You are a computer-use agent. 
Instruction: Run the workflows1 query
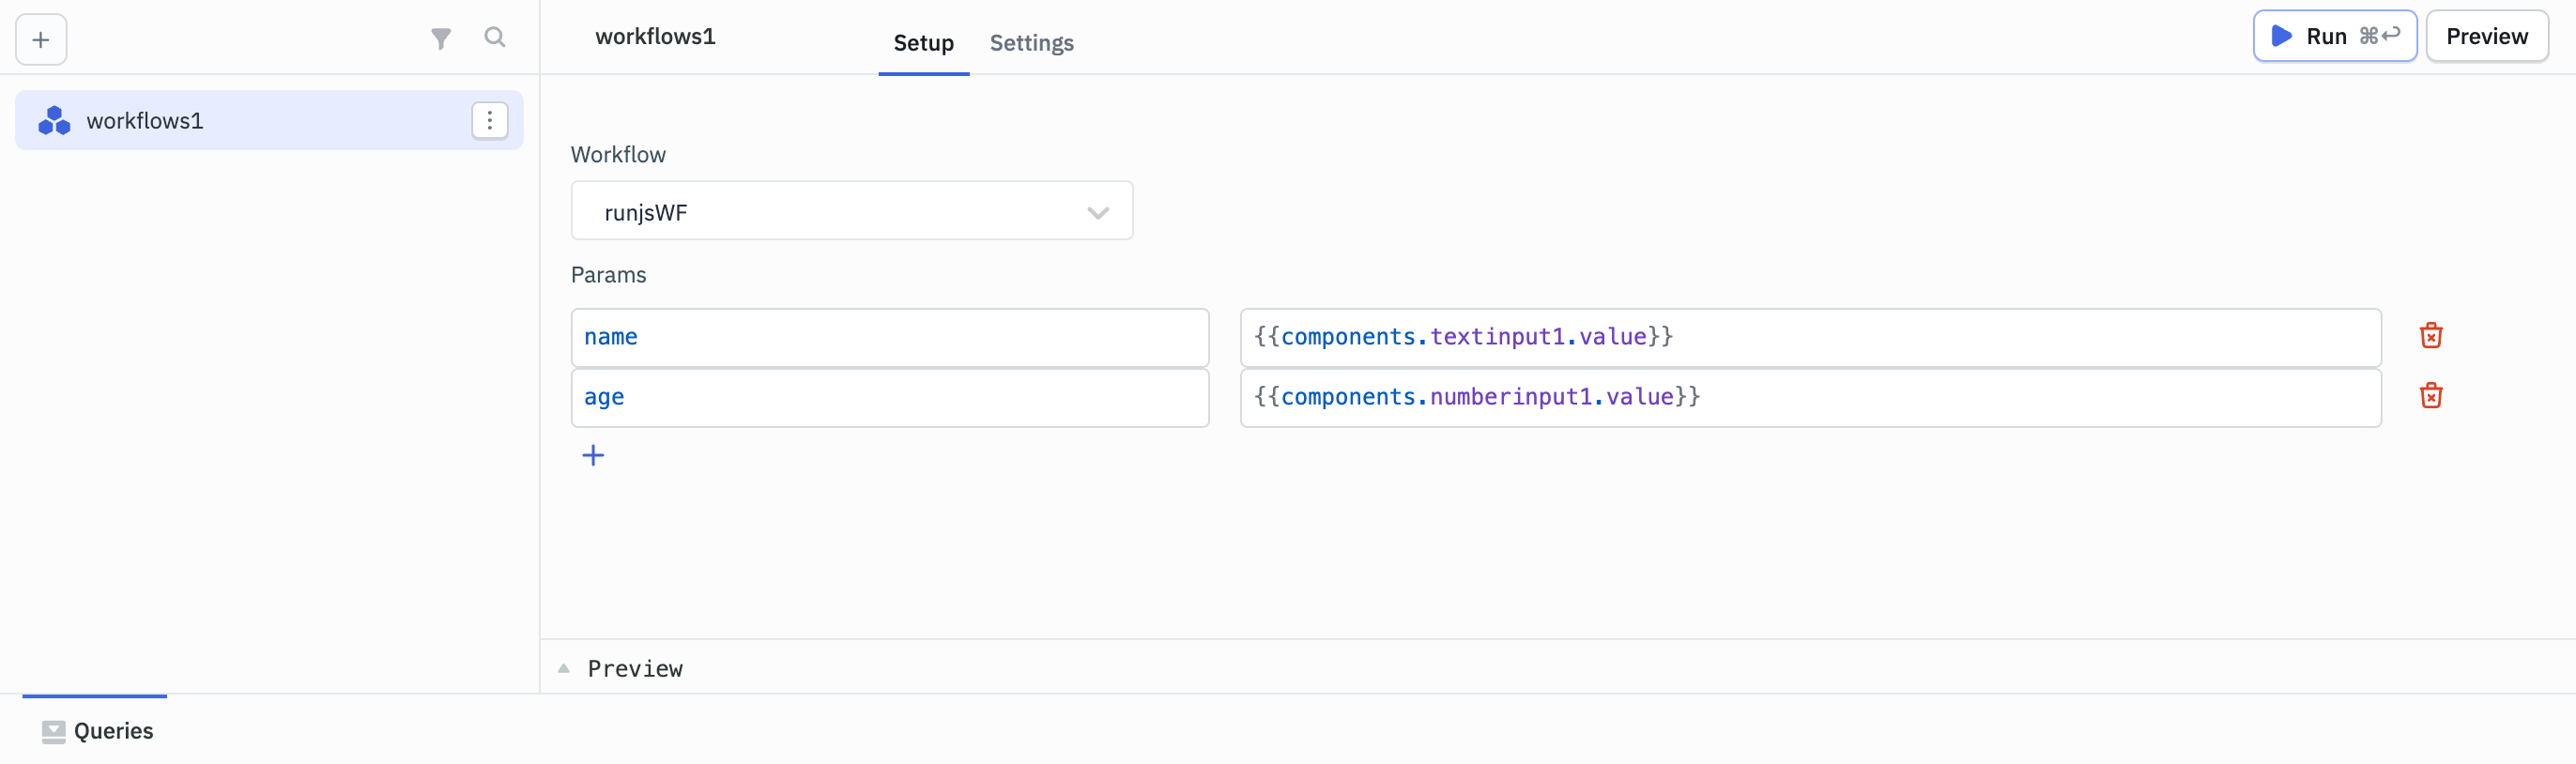2333,37
